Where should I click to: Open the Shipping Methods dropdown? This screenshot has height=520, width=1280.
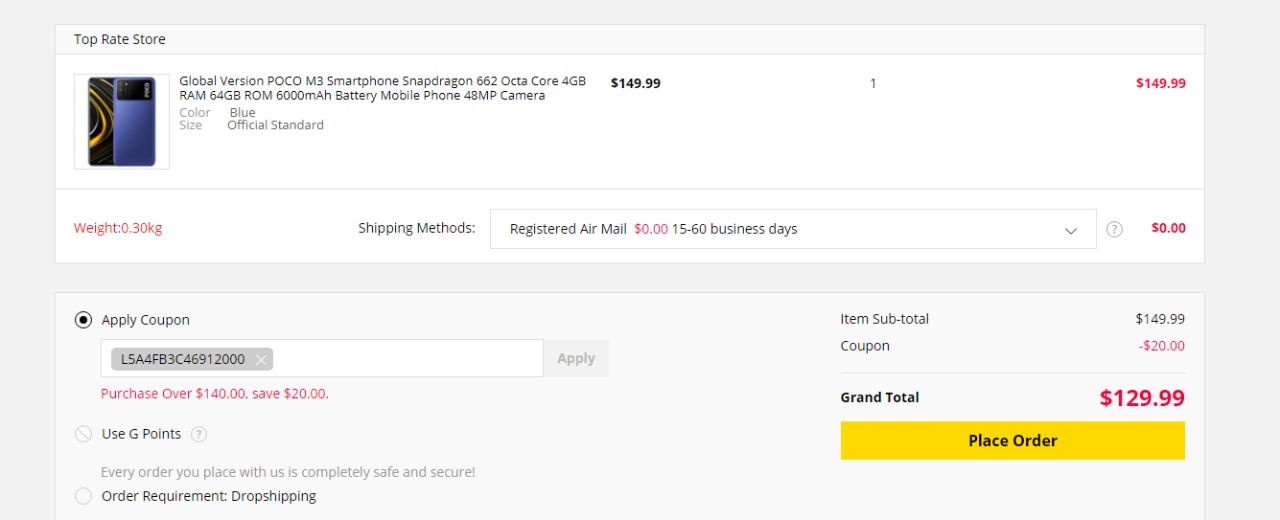point(793,229)
